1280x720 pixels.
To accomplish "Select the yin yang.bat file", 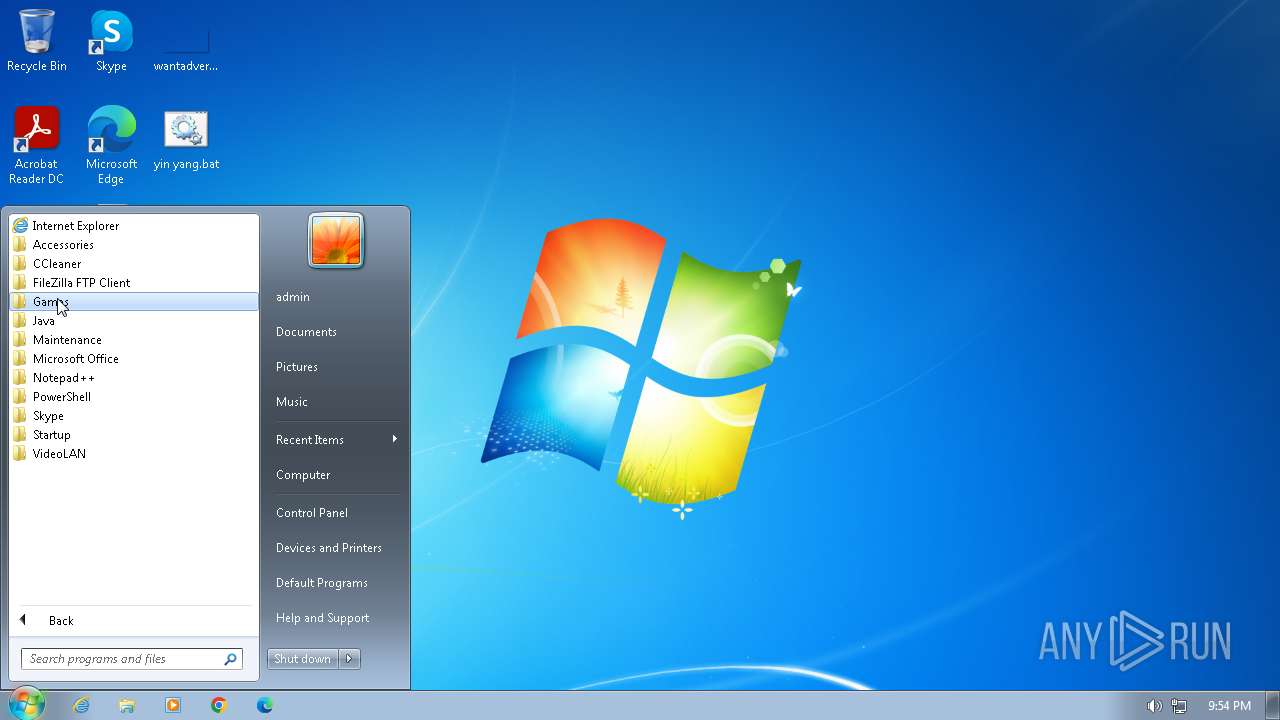I will (186, 140).
